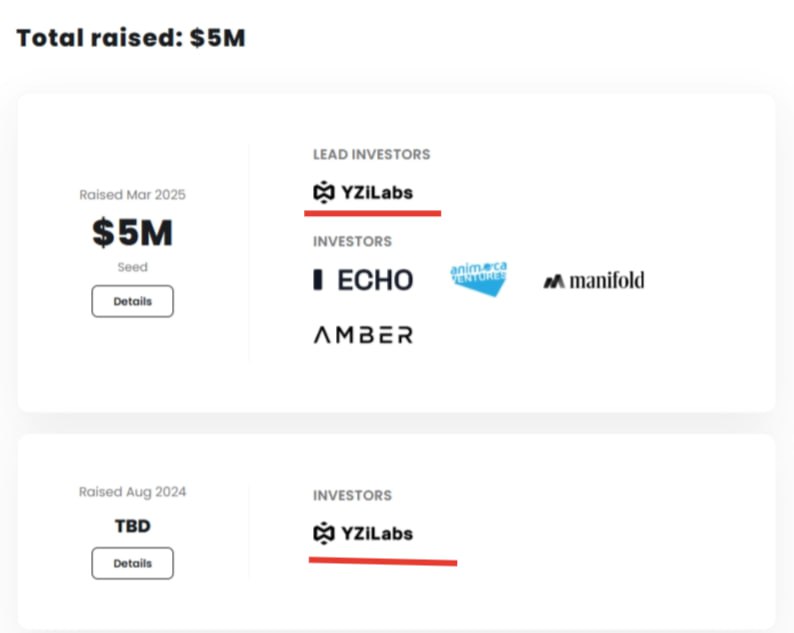Click the manifold investor logo
Screen dimensions: 794x633
click(594, 280)
